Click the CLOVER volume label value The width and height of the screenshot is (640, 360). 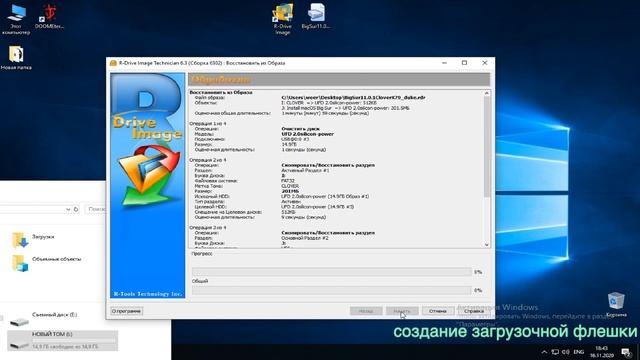290,186
